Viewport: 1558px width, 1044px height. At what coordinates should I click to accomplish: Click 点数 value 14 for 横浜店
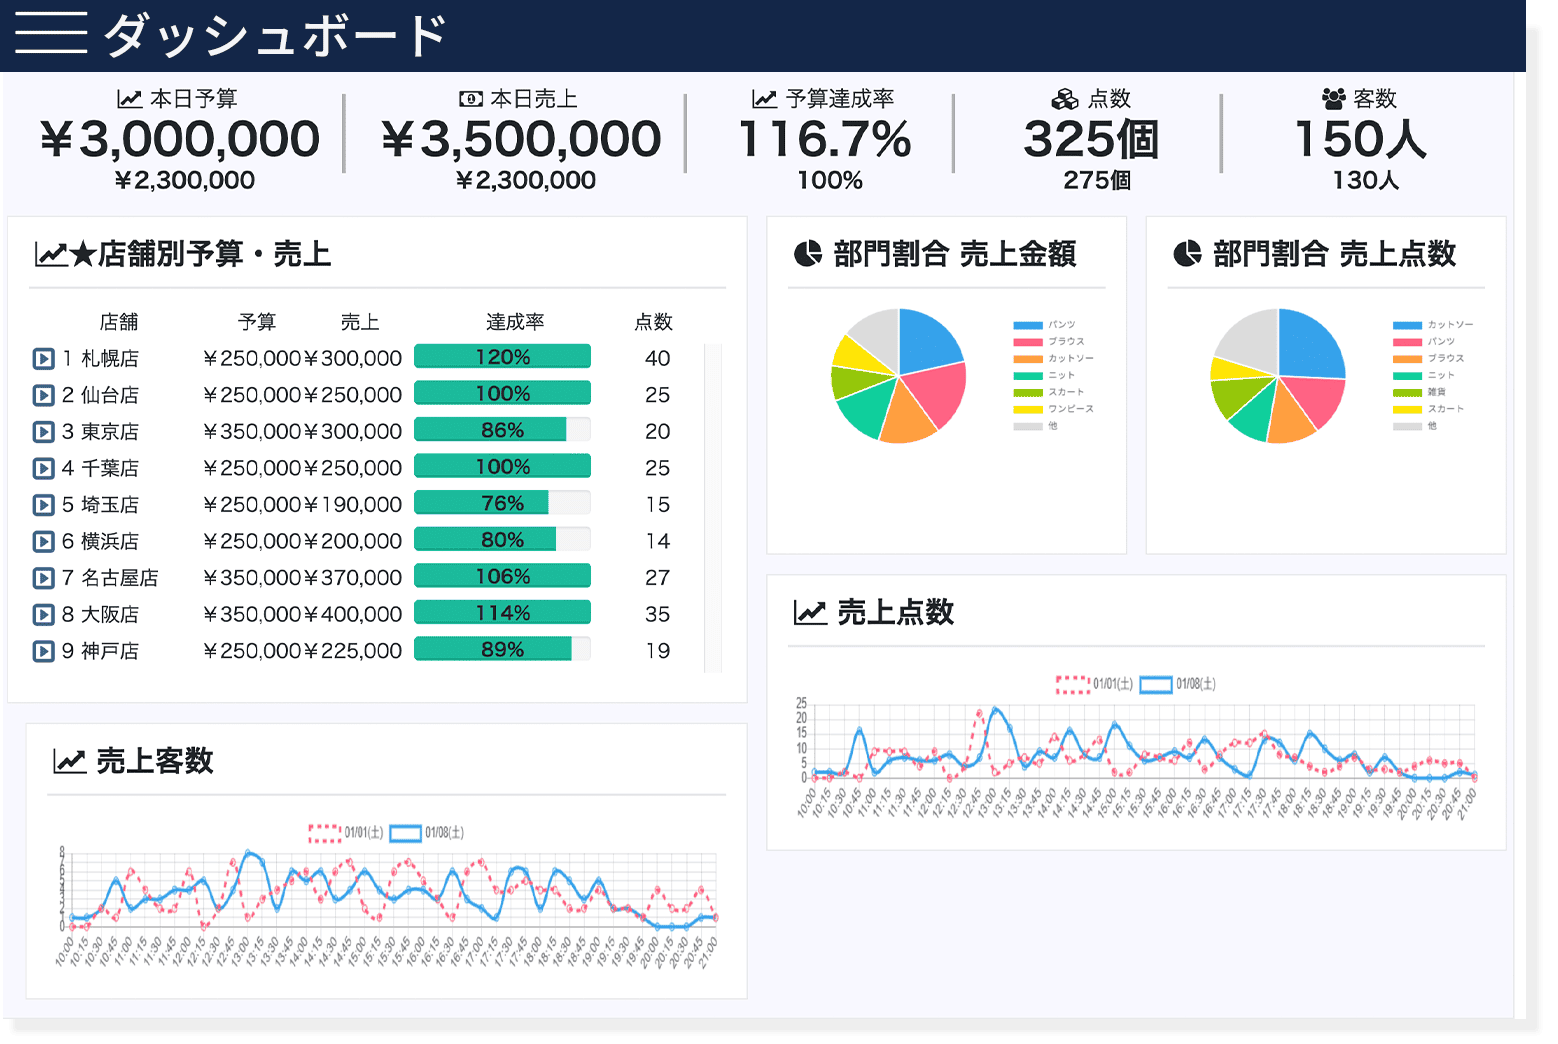tap(657, 542)
